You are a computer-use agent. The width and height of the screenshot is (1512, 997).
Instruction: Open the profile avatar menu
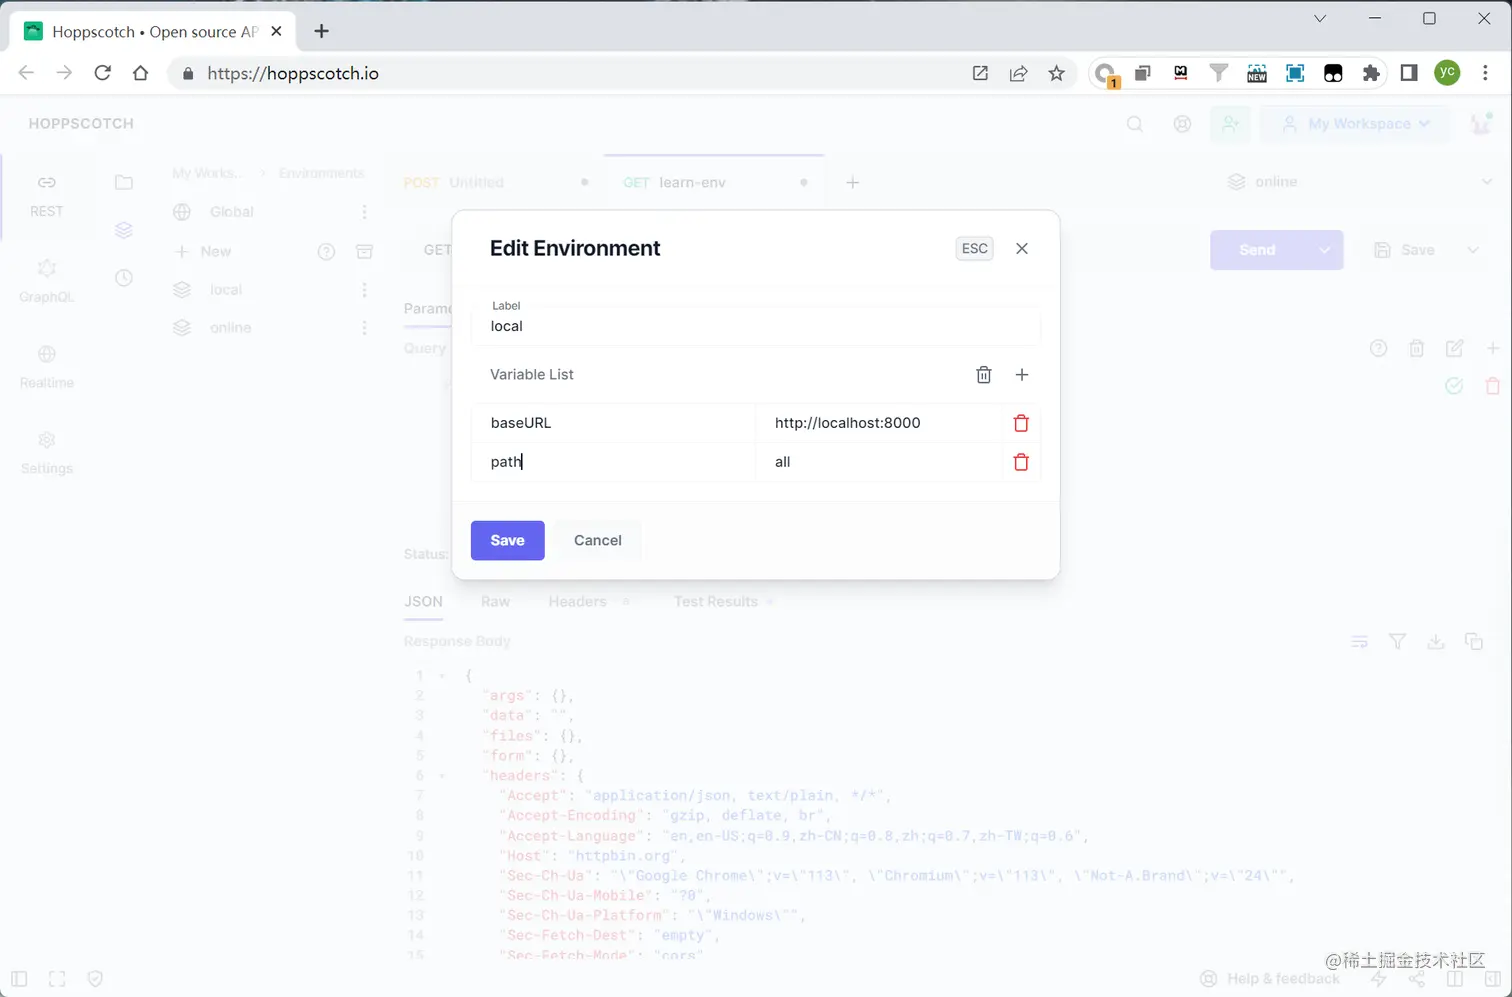(1481, 124)
